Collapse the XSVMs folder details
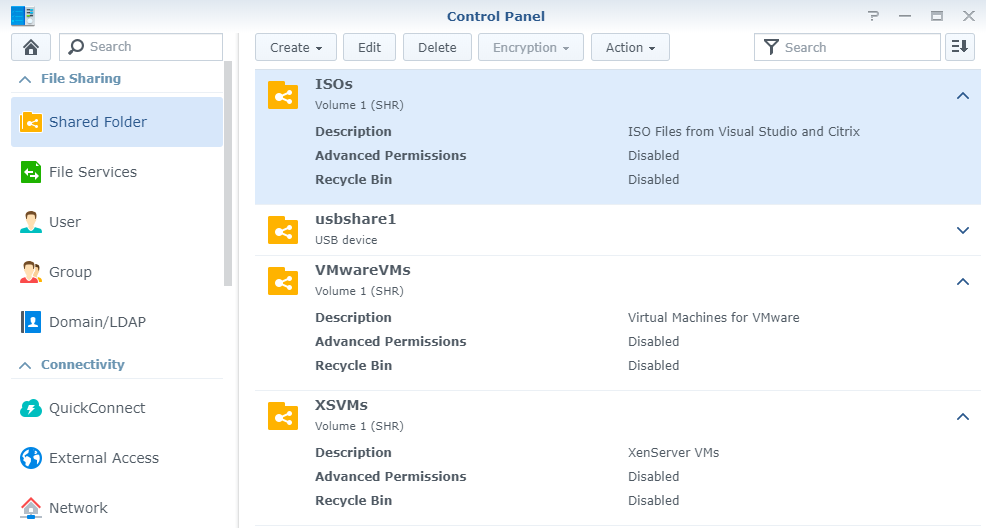986x528 pixels. (x=962, y=417)
